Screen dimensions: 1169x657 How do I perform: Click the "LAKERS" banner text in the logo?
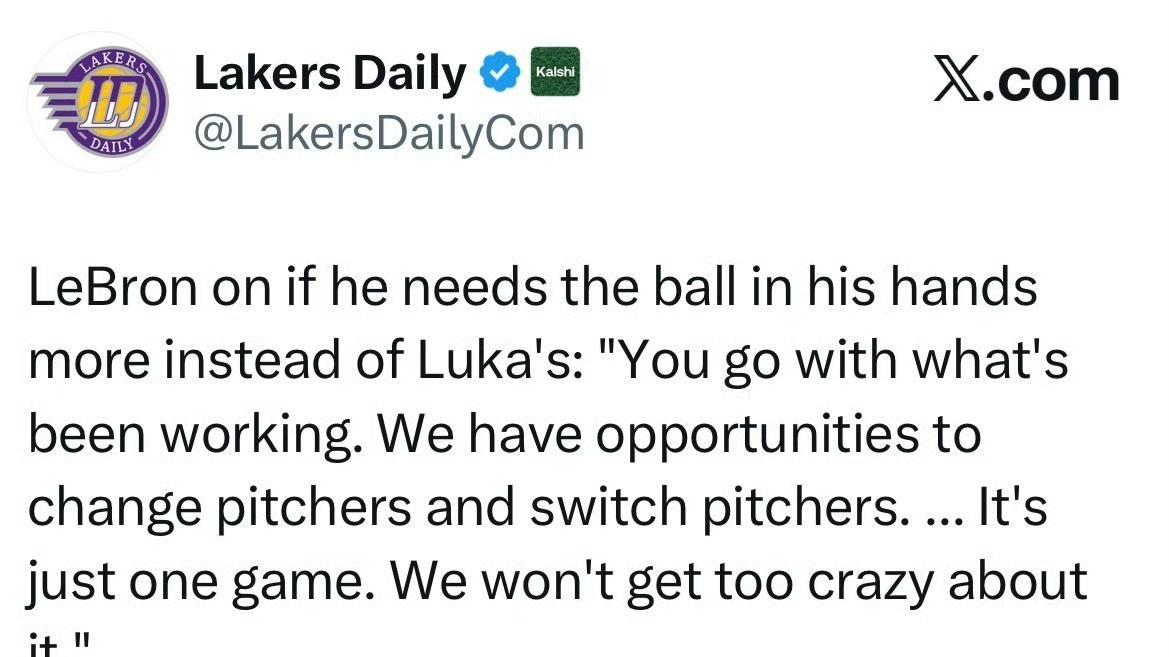tap(112, 62)
